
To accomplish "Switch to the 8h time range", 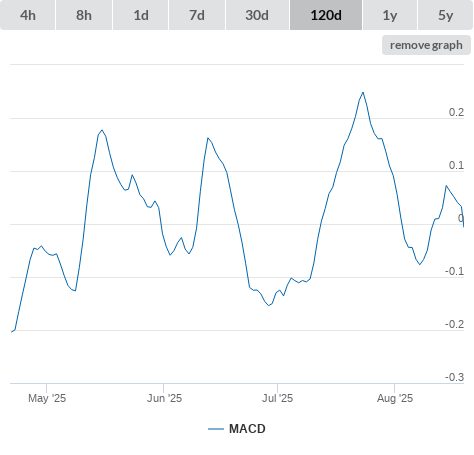I will [x=84, y=15].
